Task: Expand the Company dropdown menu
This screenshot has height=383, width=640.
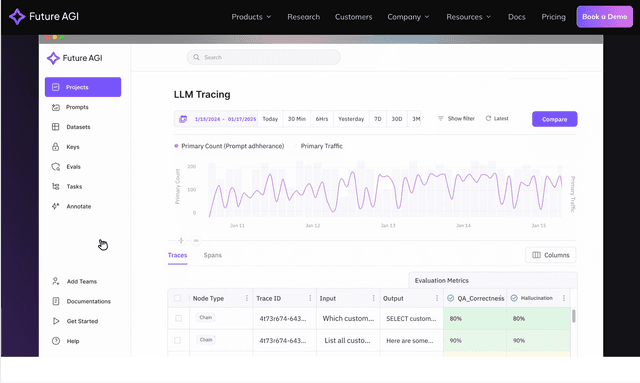Action: pos(408,17)
